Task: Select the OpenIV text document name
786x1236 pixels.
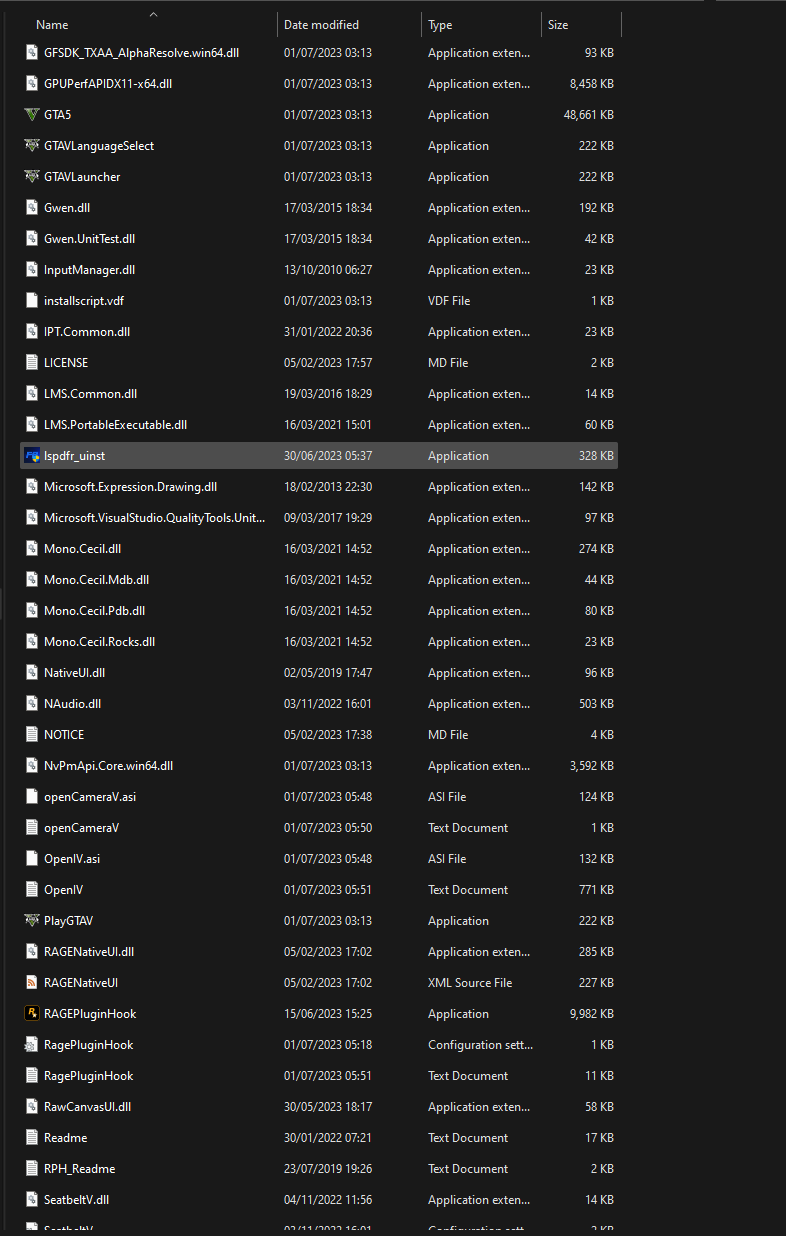Action: [64, 890]
